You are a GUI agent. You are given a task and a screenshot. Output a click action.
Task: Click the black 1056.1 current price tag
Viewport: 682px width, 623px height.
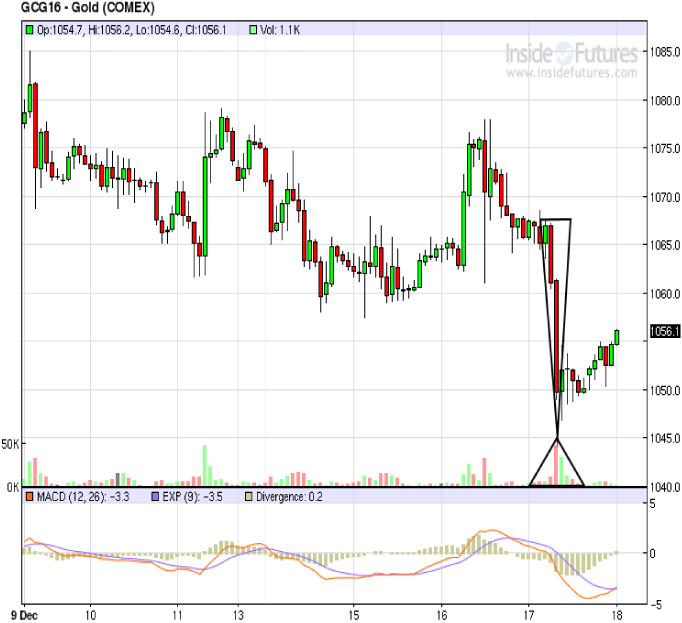pyautogui.click(x=664, y=331)
